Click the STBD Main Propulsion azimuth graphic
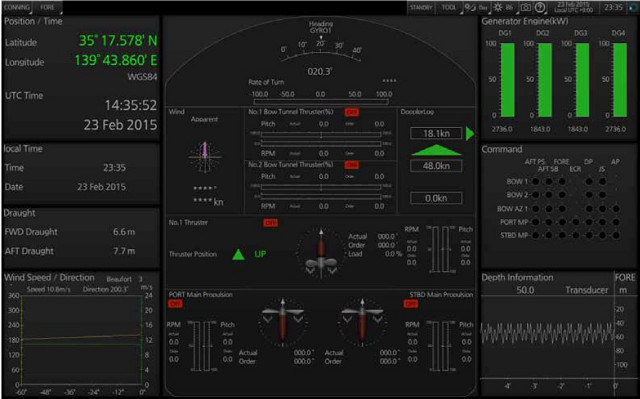The height and width of the screenshot is (399, 640). 362,322
